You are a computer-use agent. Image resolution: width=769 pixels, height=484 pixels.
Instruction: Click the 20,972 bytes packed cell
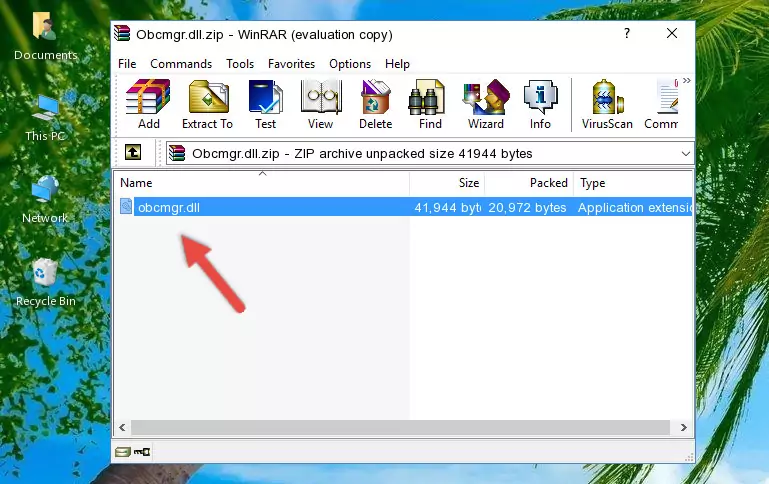527,207
